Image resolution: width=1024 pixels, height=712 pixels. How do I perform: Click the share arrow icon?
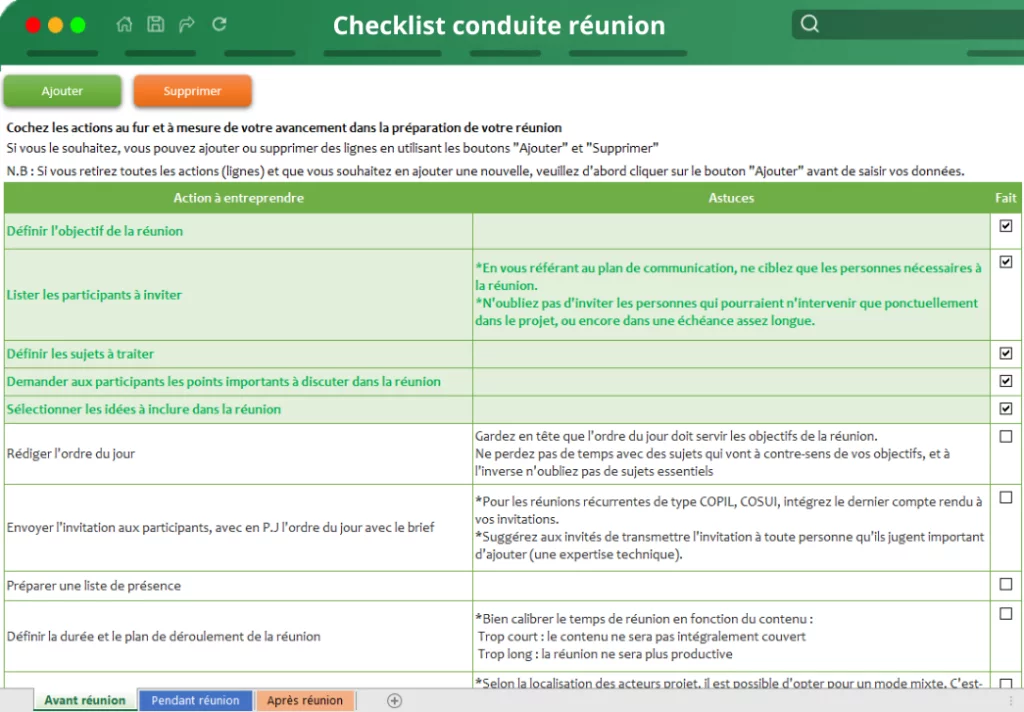187,25
